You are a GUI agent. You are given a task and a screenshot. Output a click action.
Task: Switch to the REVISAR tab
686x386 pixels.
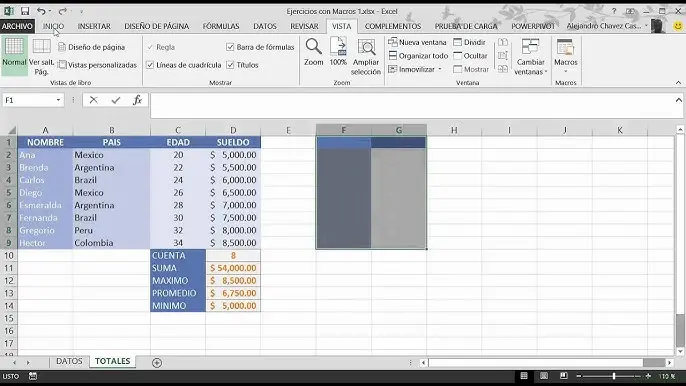304,26
